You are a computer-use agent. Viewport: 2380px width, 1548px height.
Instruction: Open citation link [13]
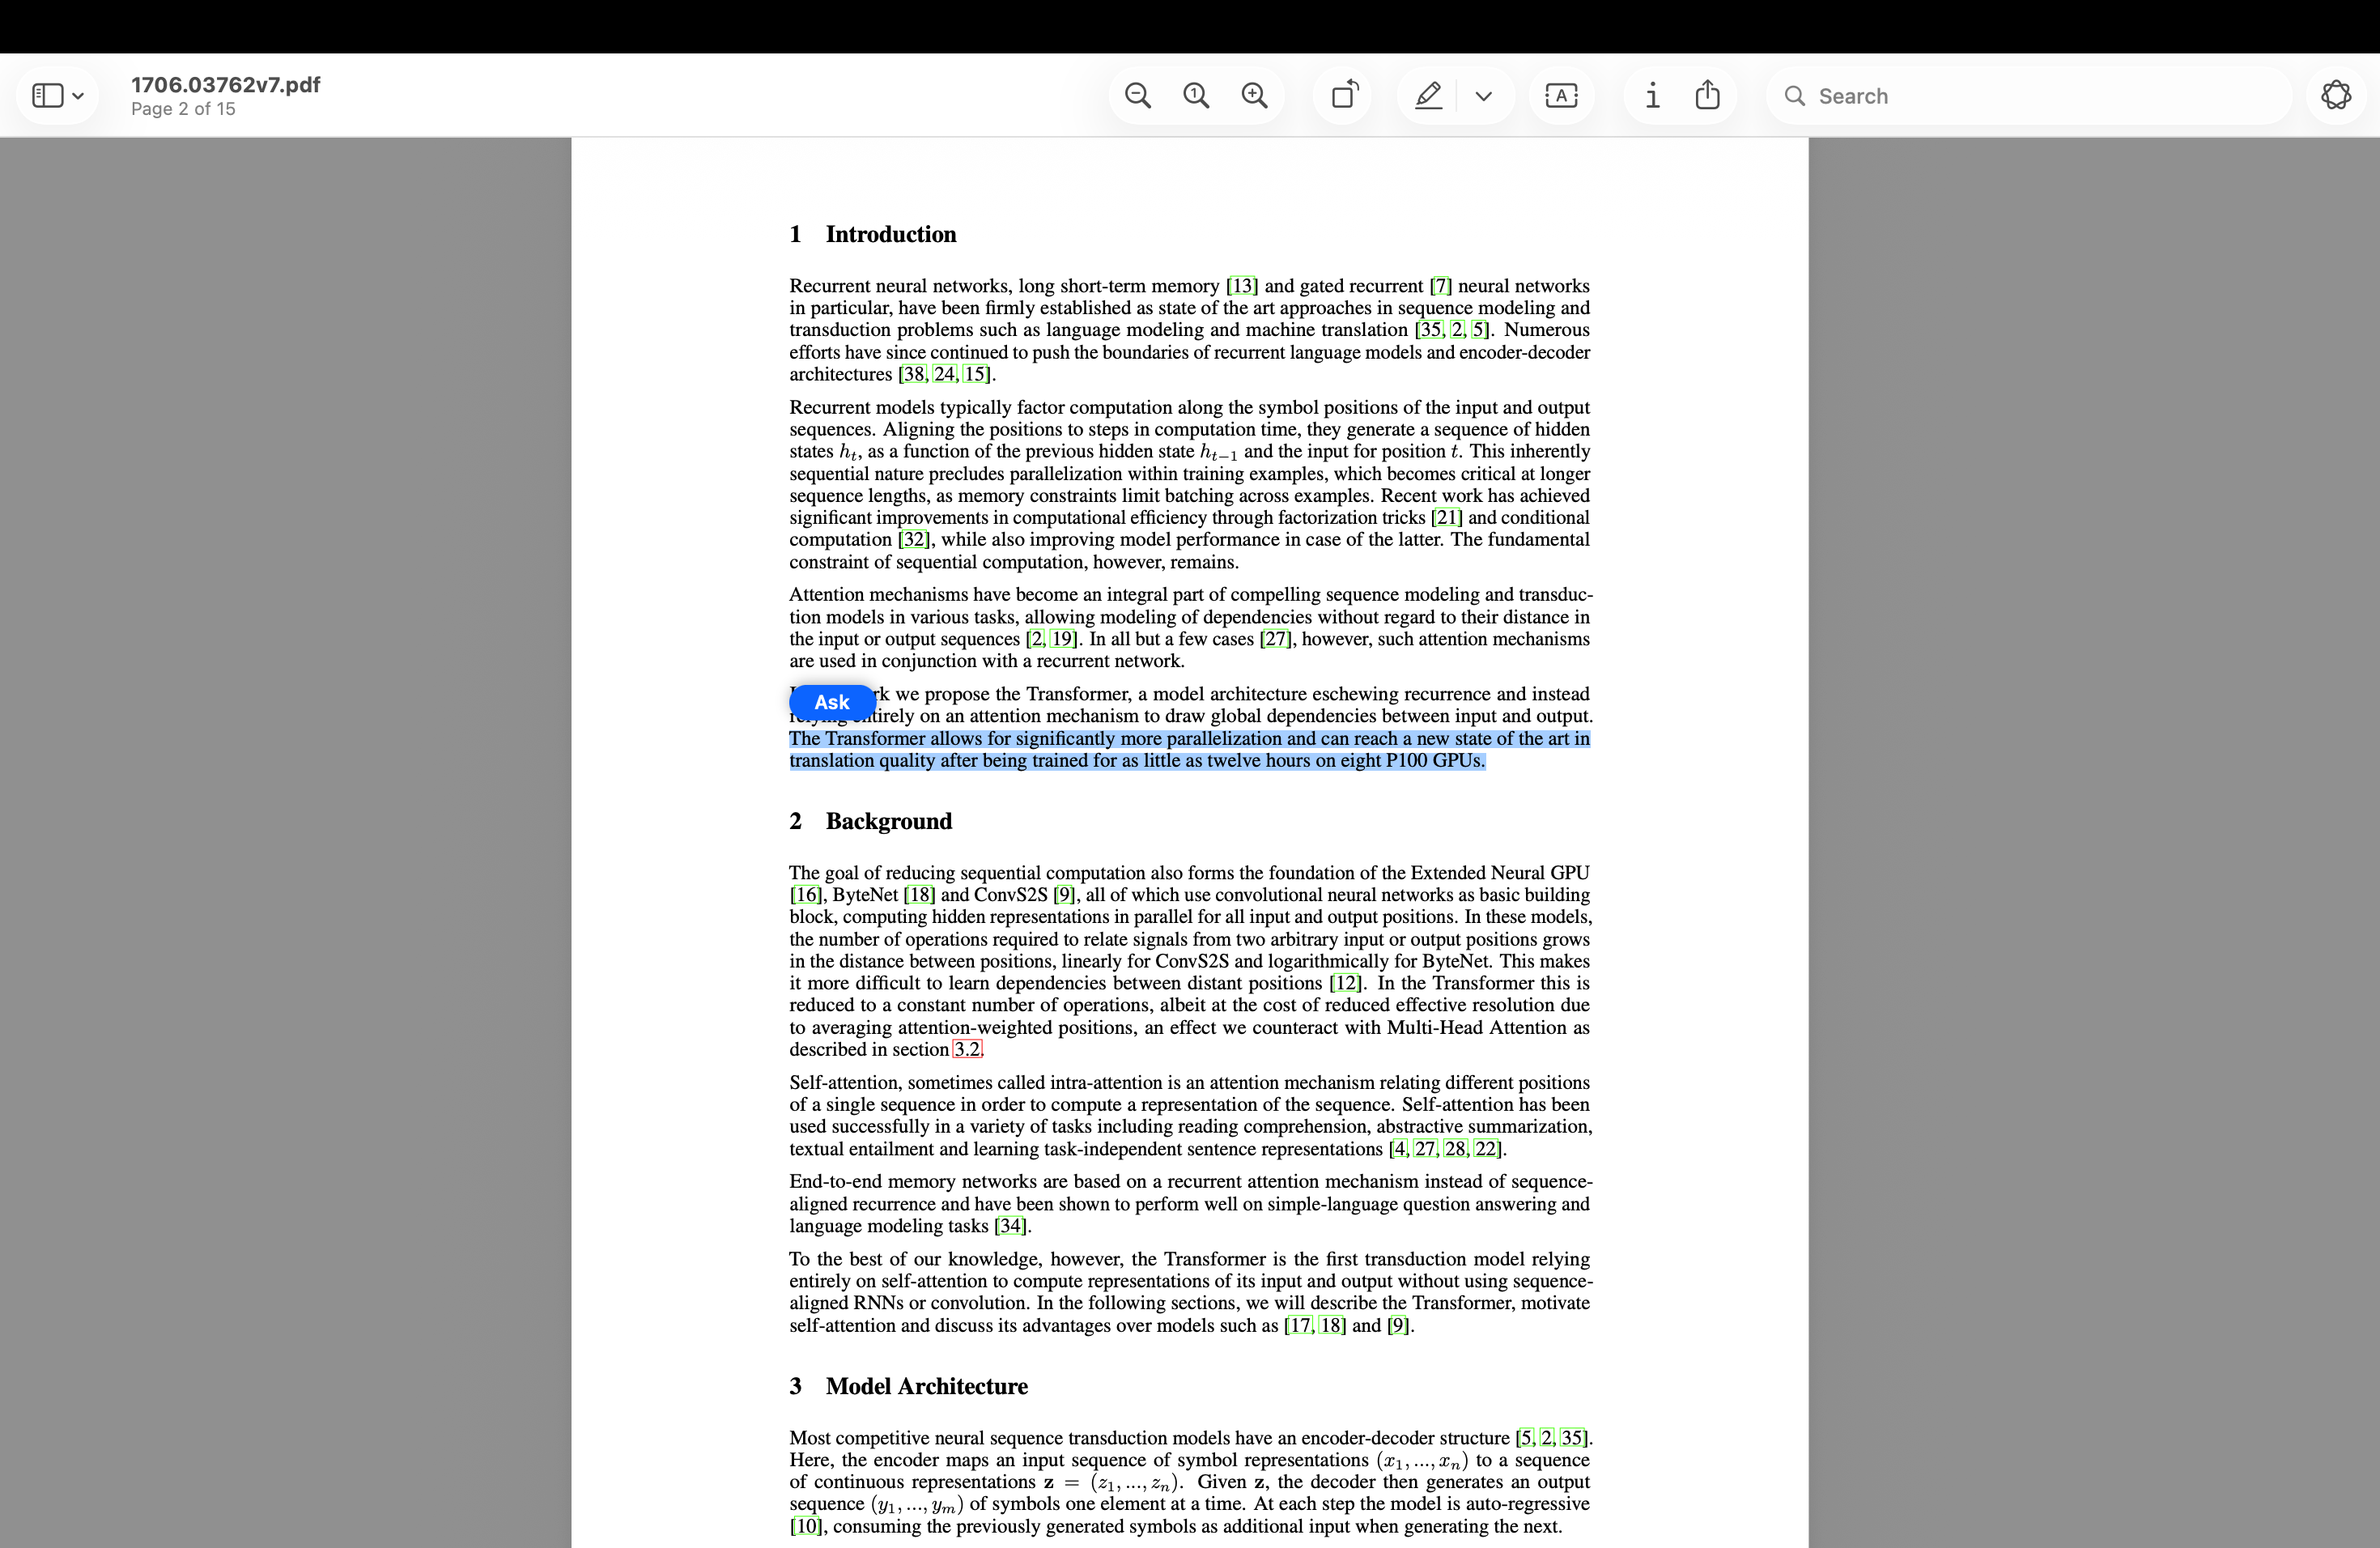1242,286
